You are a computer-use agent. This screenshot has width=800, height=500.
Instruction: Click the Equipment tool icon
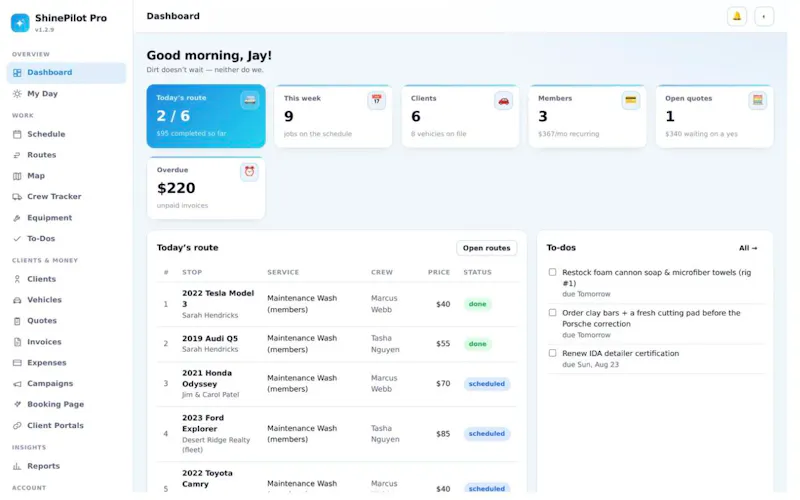coord(17,218)
